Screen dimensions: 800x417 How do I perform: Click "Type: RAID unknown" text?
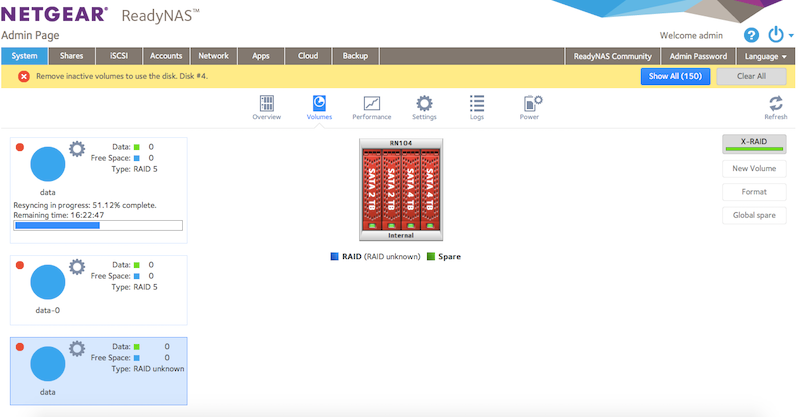point(148,369)
